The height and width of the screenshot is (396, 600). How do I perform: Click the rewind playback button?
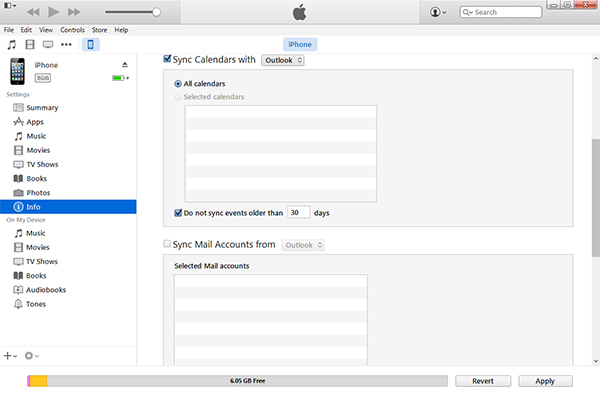33,12
